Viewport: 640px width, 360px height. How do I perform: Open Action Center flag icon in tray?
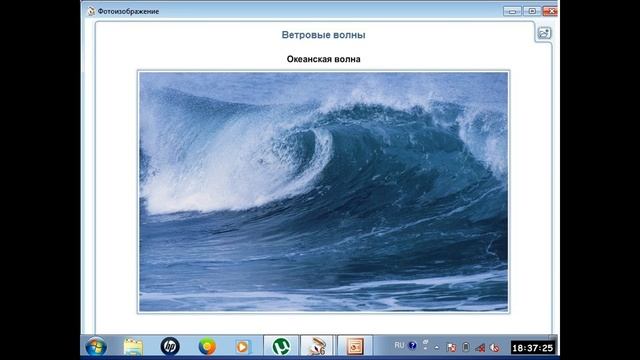point(451,347)
